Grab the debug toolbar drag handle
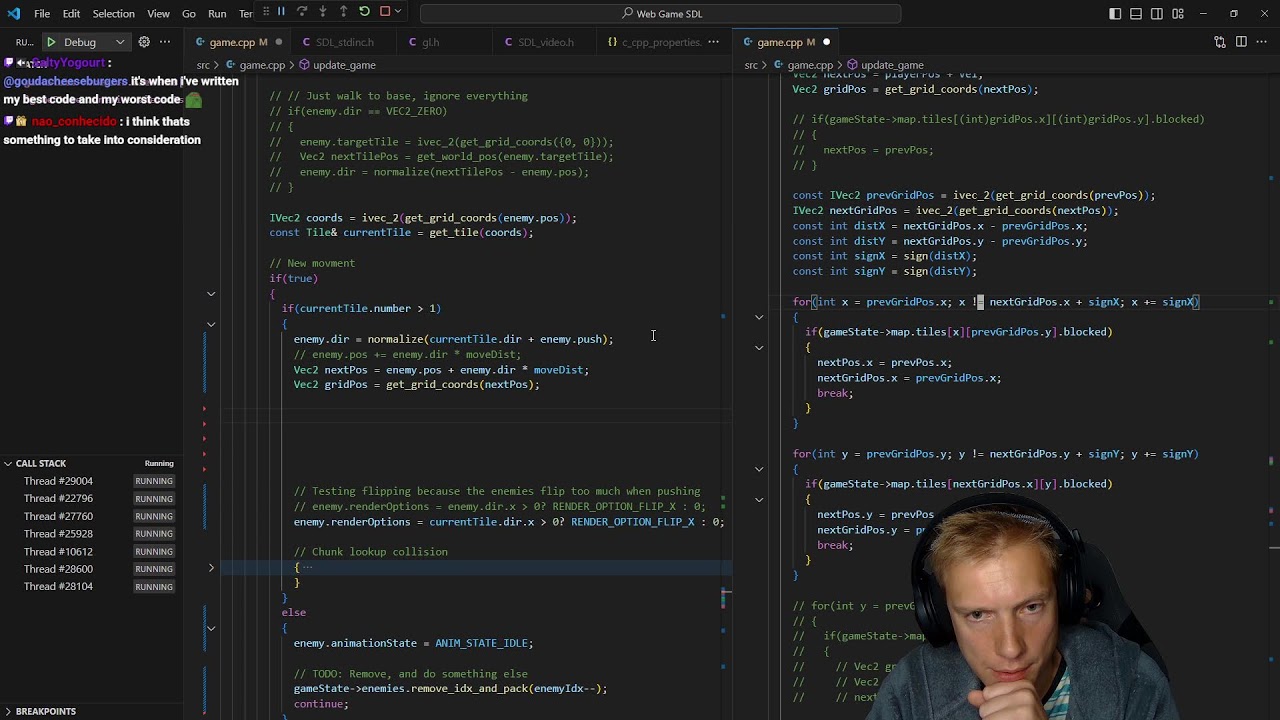Screen dimensions: 1280x720 pyautogui.click(x=266, y=12)
